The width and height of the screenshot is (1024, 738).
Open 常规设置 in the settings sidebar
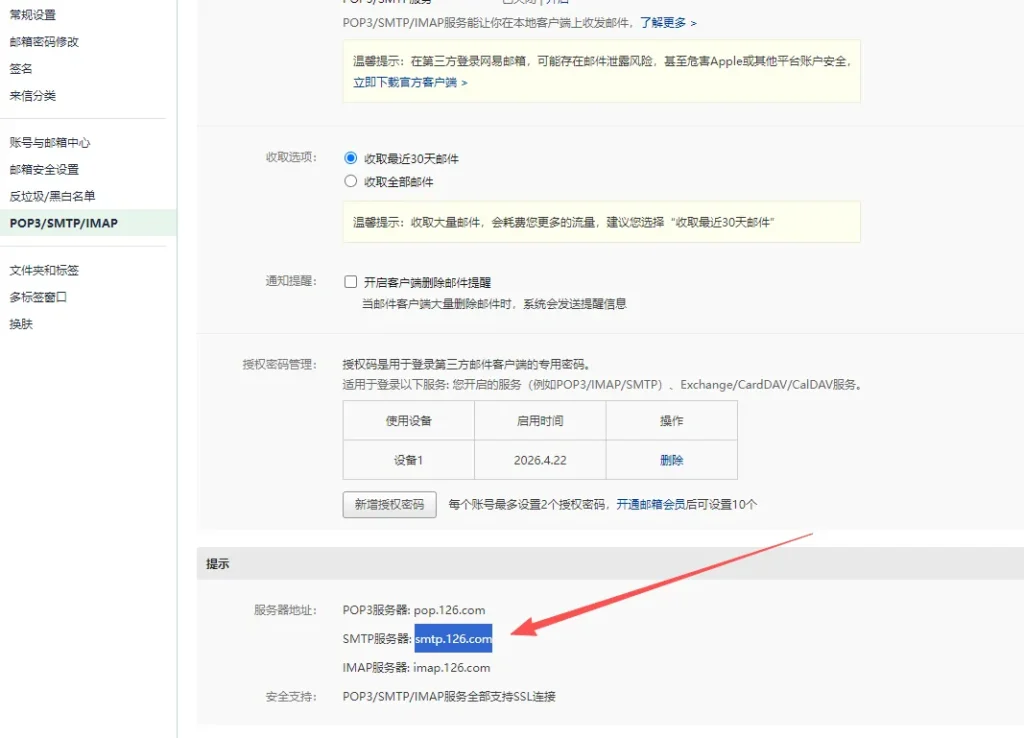coord(33,15)
